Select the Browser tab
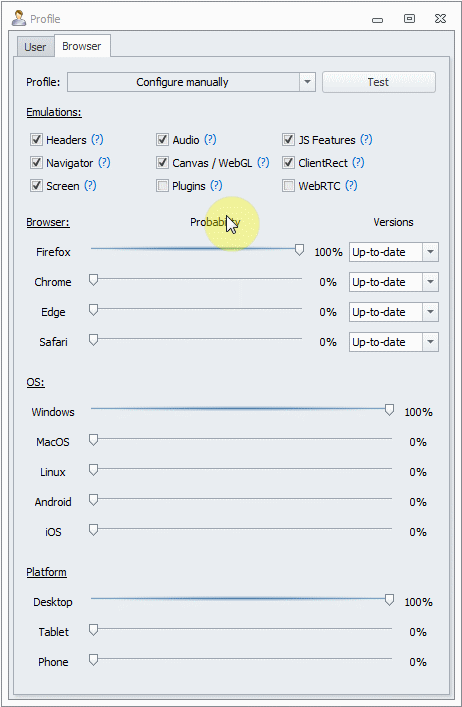The width and height of the screenshot is (462, 707). [82, 46]
